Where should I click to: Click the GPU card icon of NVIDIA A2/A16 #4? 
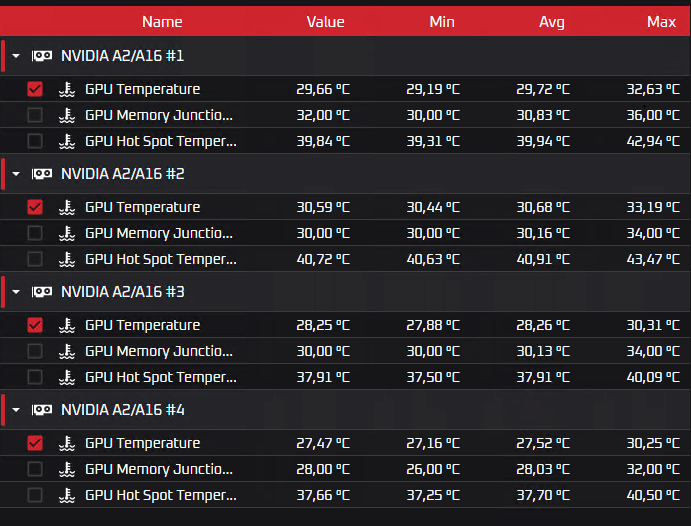point(42,410)
